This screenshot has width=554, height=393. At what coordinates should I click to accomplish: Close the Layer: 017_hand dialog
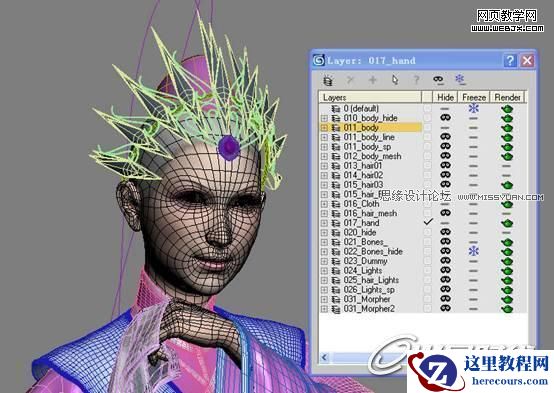527,61
